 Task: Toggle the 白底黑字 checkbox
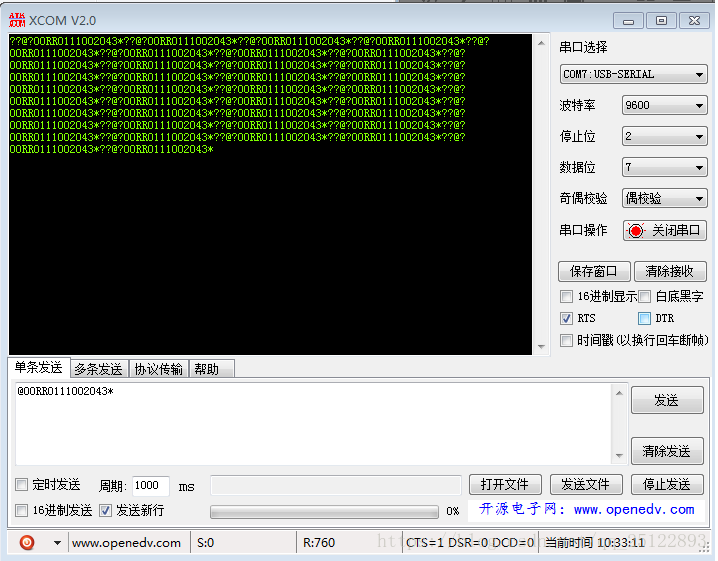pyautogui.click(x=644, y=296)
